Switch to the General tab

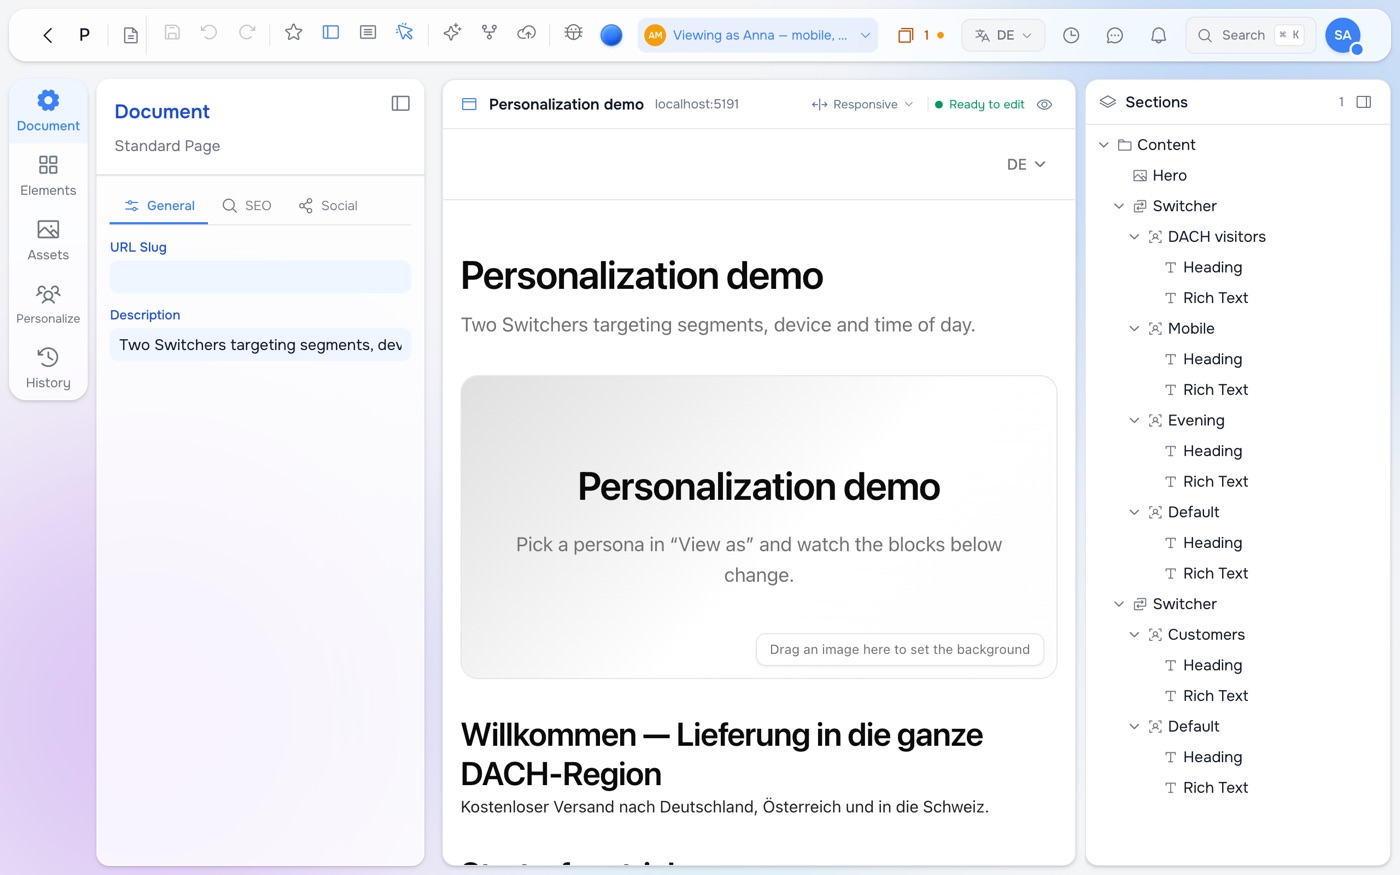tap(159, 205)
